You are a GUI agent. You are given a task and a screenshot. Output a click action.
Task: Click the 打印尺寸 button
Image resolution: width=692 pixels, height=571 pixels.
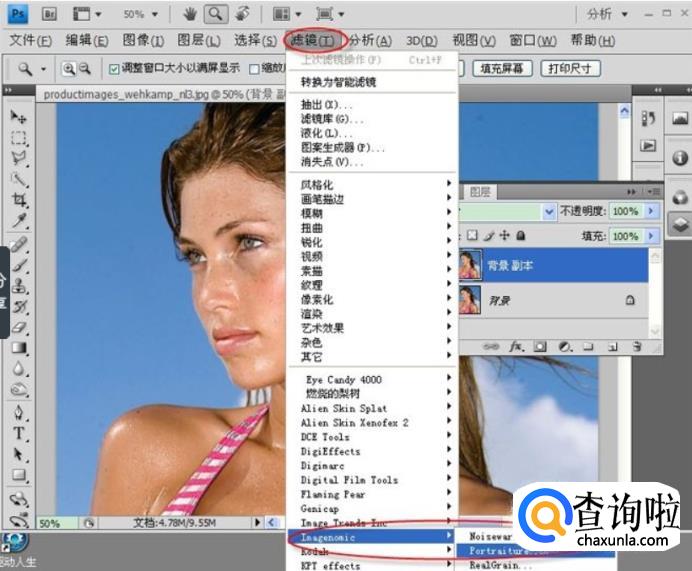coord(571,68)
